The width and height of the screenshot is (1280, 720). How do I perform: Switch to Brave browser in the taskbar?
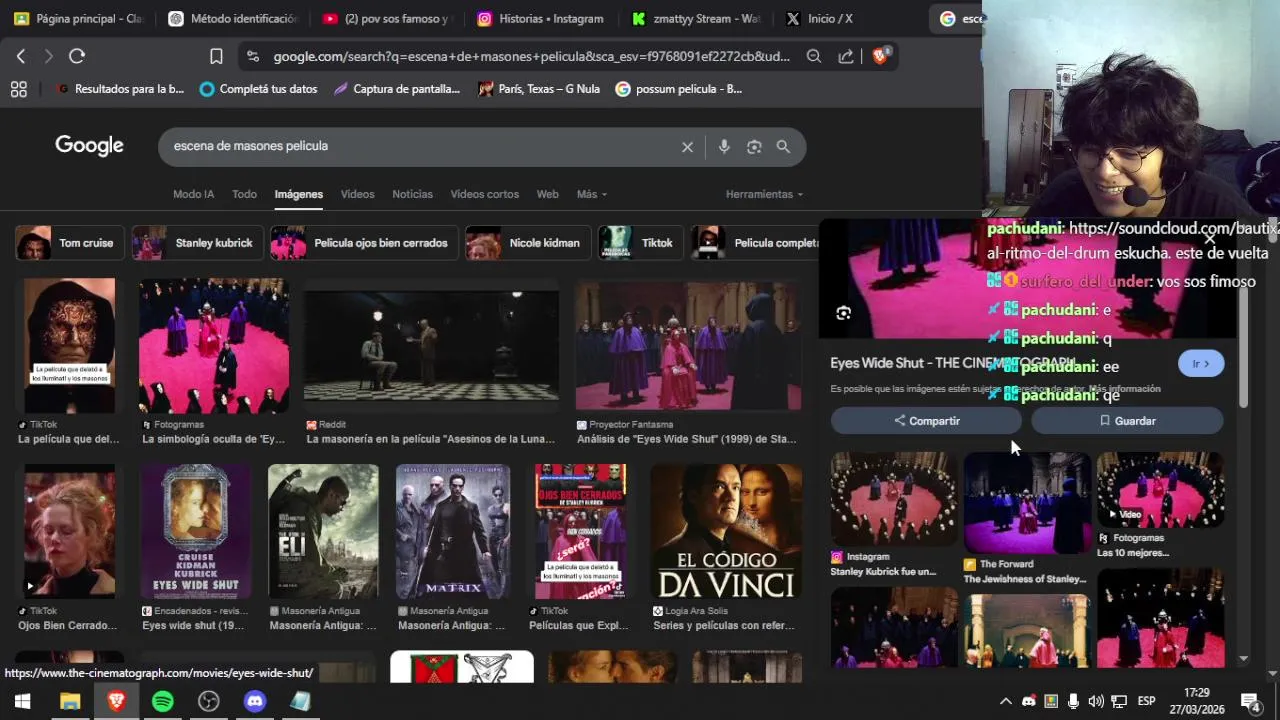(116, 701)
